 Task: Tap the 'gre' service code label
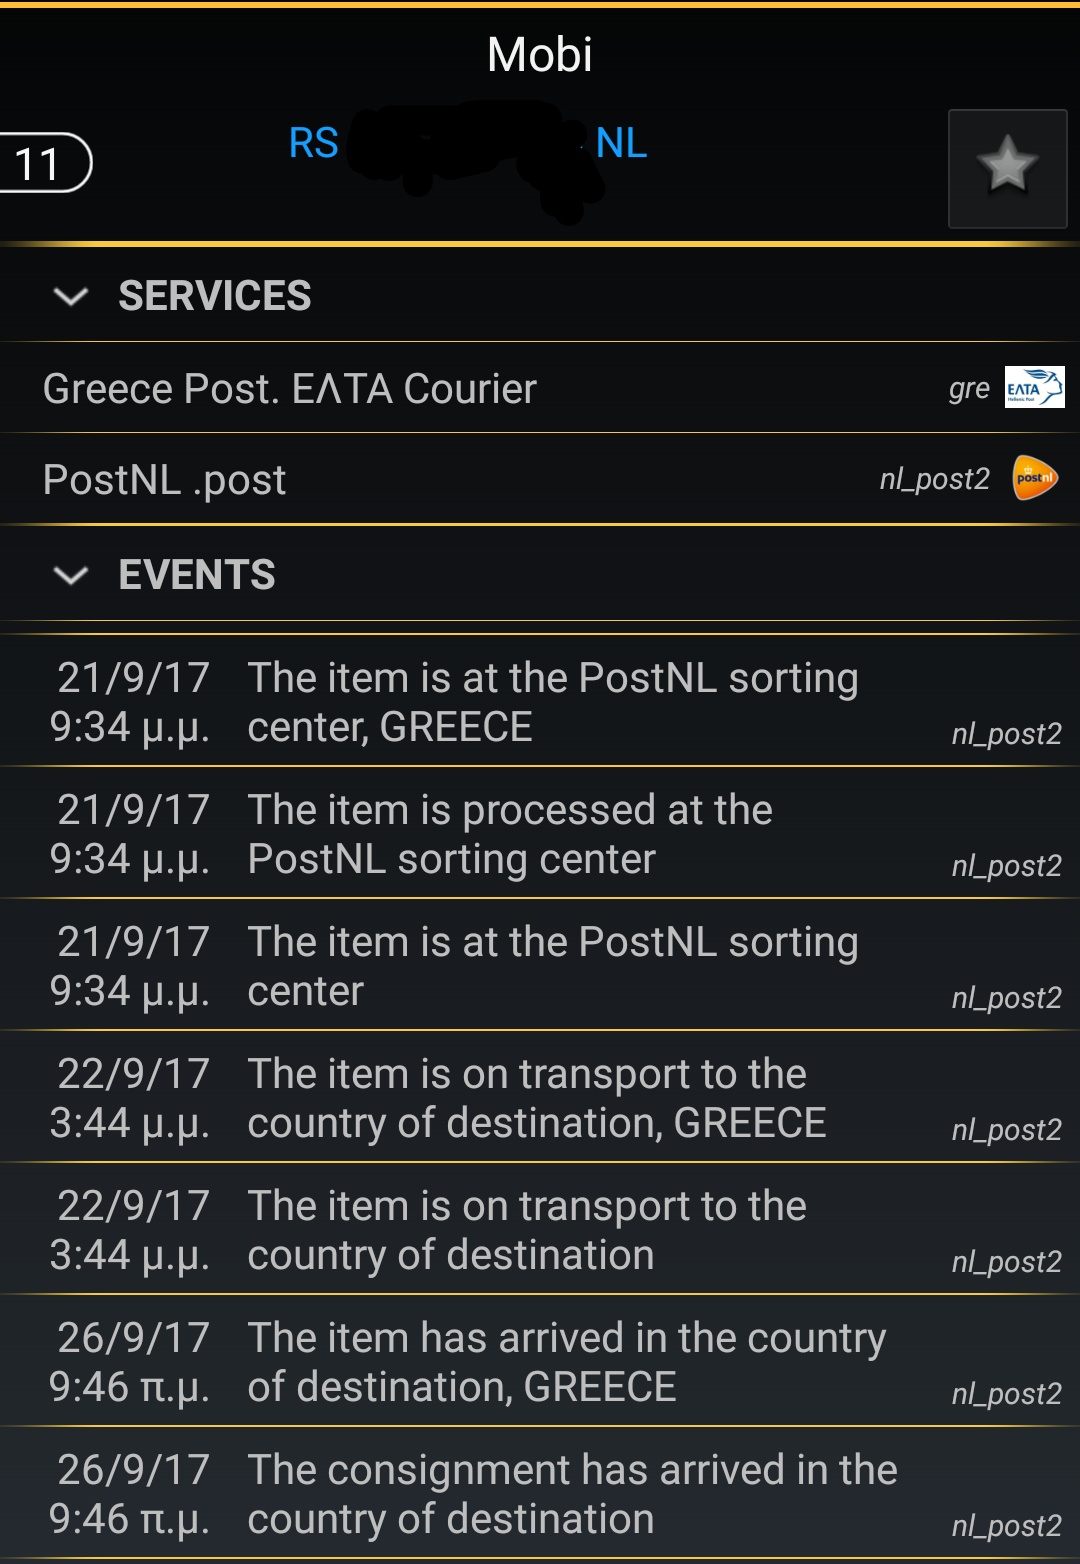tap(968, 389)
